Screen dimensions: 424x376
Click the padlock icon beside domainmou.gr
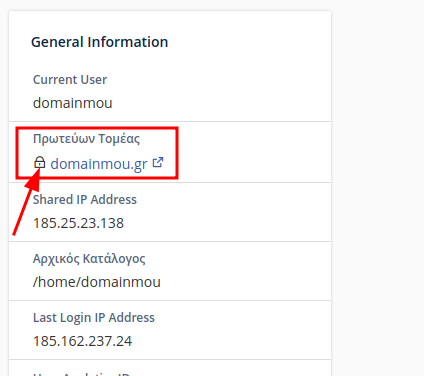pyautogui.click(x=40, y=163)
